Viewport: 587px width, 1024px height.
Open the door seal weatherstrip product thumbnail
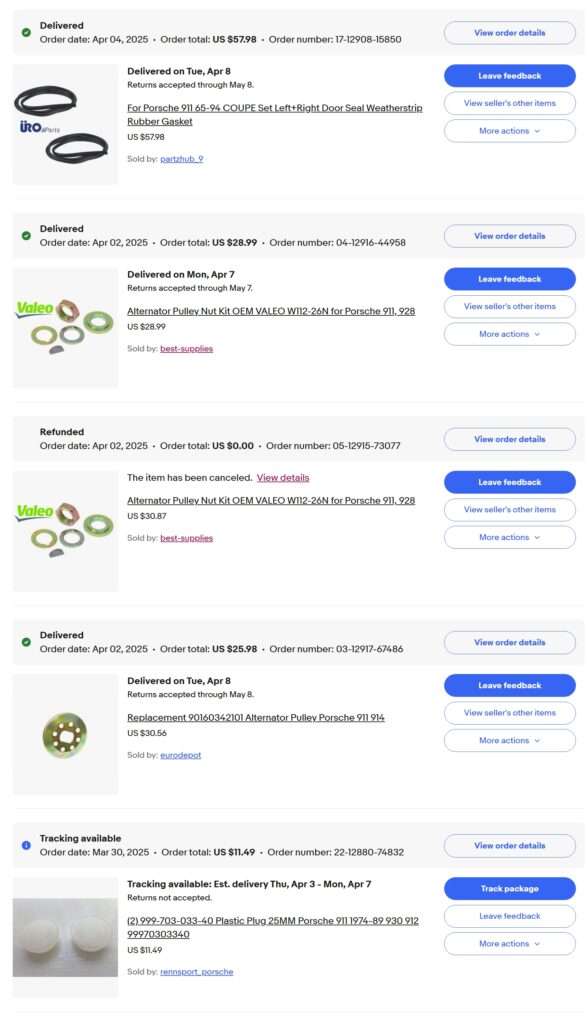coord(65,125)
